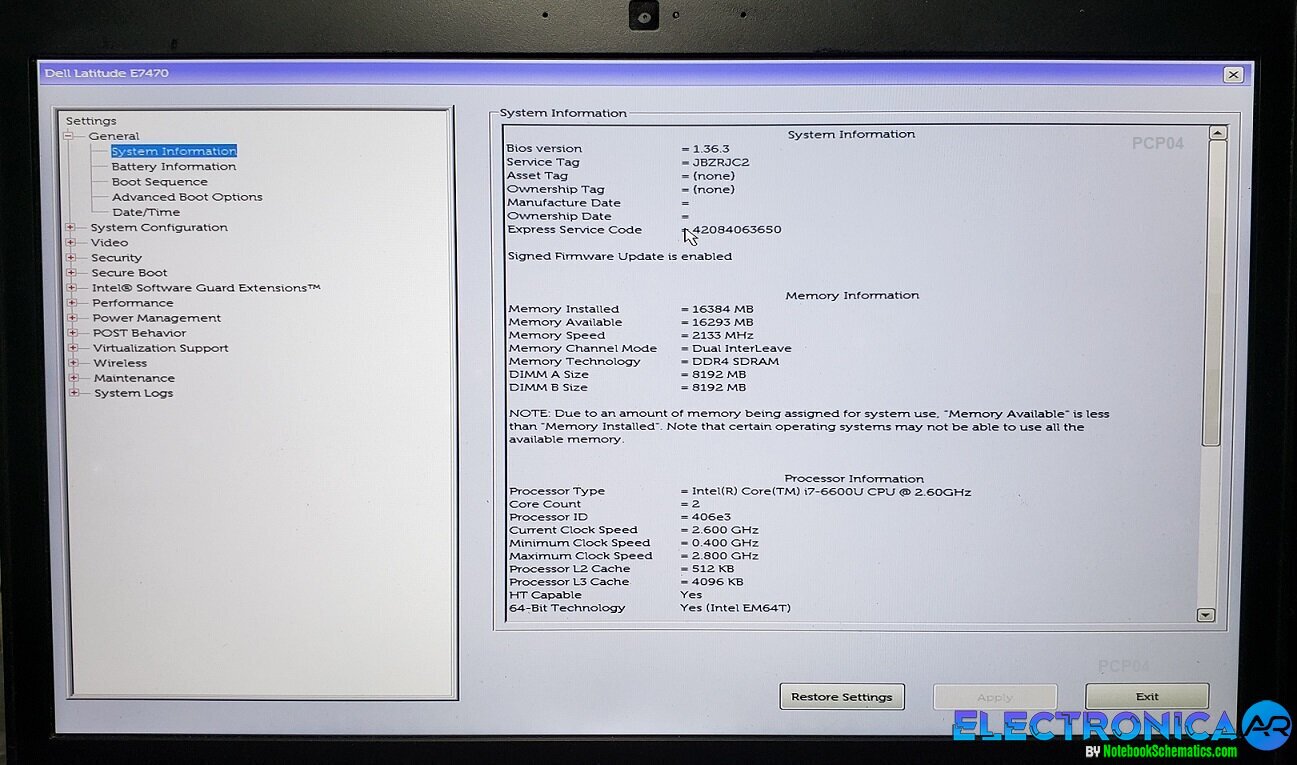Click the System Information scrollbar thumb
Viewport: 1297px width, 765px height.
(x=1213, y=293)
